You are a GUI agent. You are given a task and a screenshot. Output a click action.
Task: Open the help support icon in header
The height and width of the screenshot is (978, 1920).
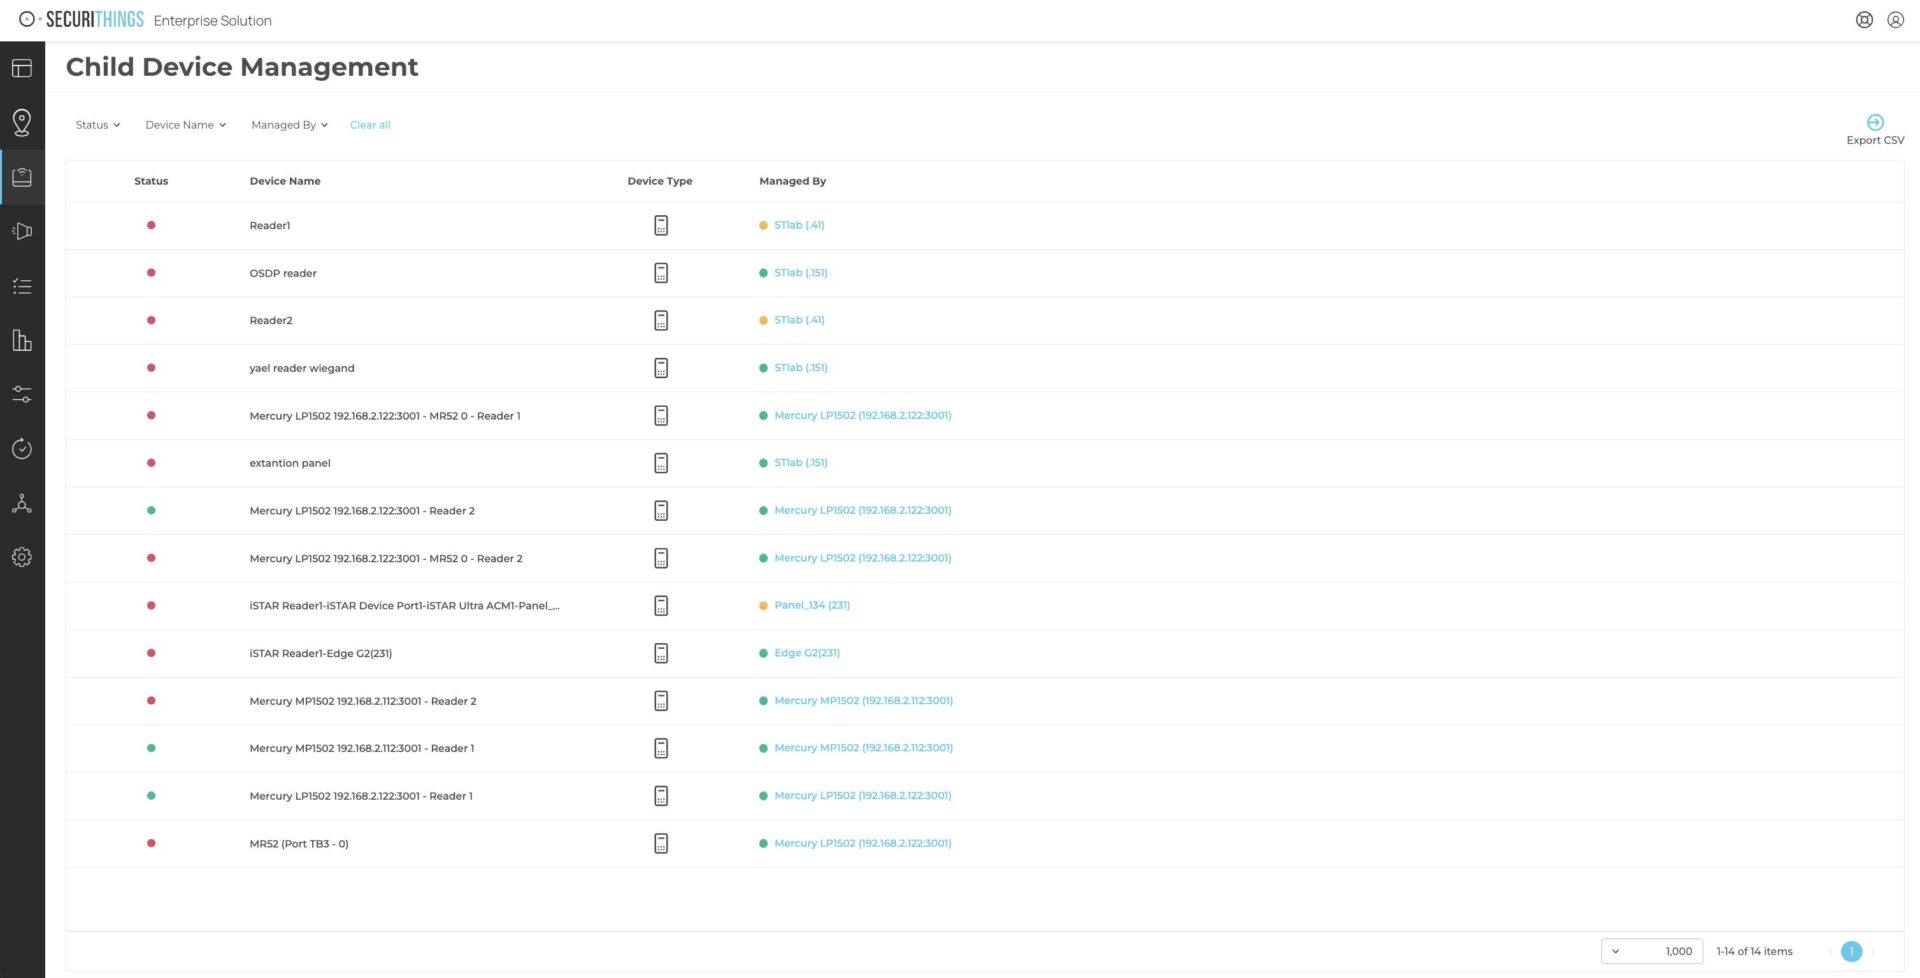tap(1864, 20)
